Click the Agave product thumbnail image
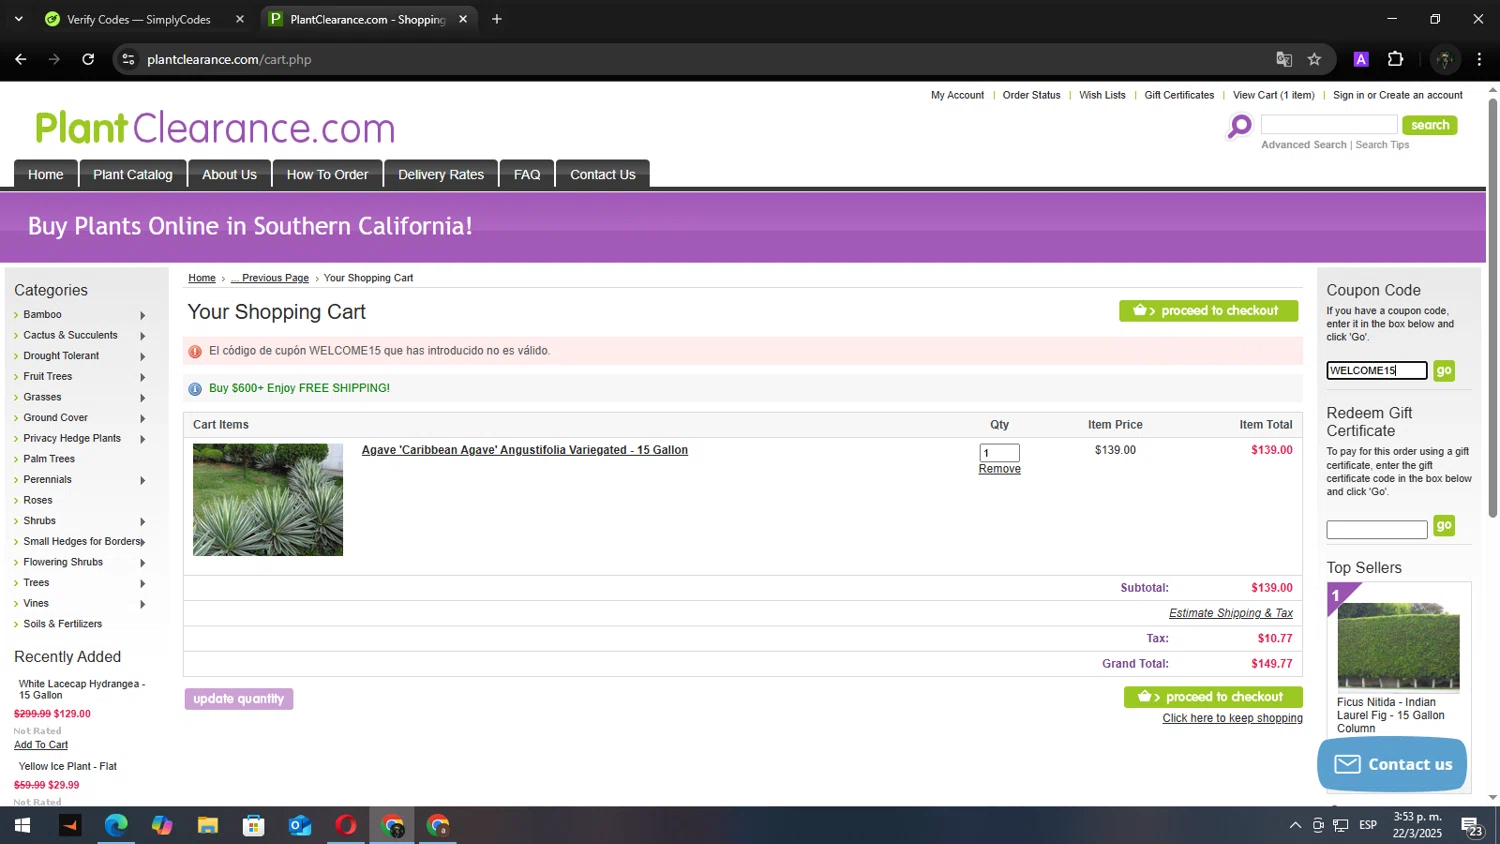The height and width of the screenshot is (844, 1500). click(268, 500)
